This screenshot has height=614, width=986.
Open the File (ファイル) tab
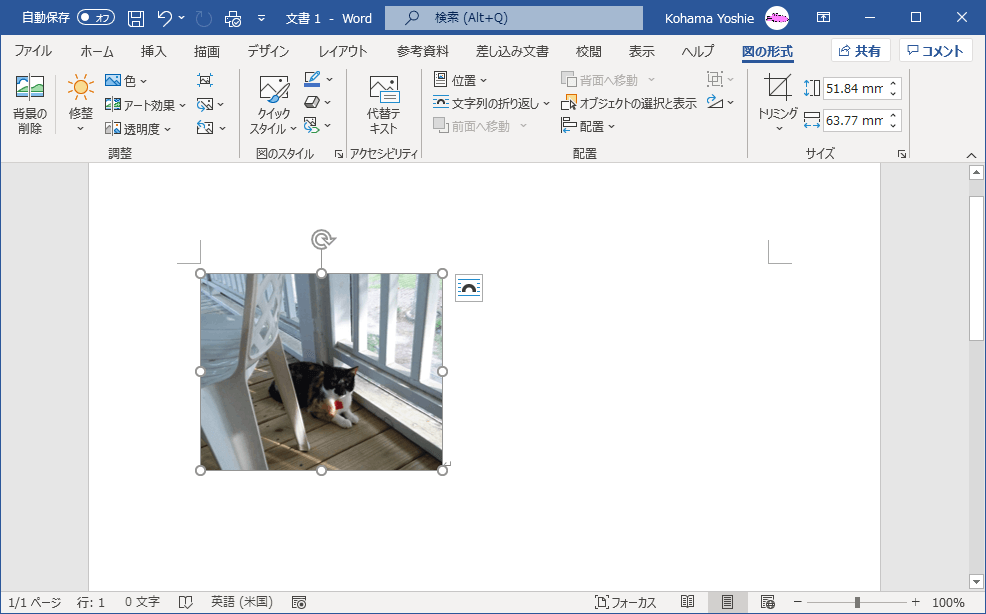coord(33,52)
